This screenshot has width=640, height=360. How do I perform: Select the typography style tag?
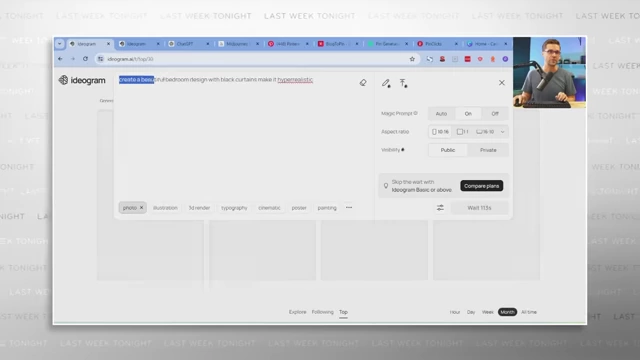pos(234,208)
